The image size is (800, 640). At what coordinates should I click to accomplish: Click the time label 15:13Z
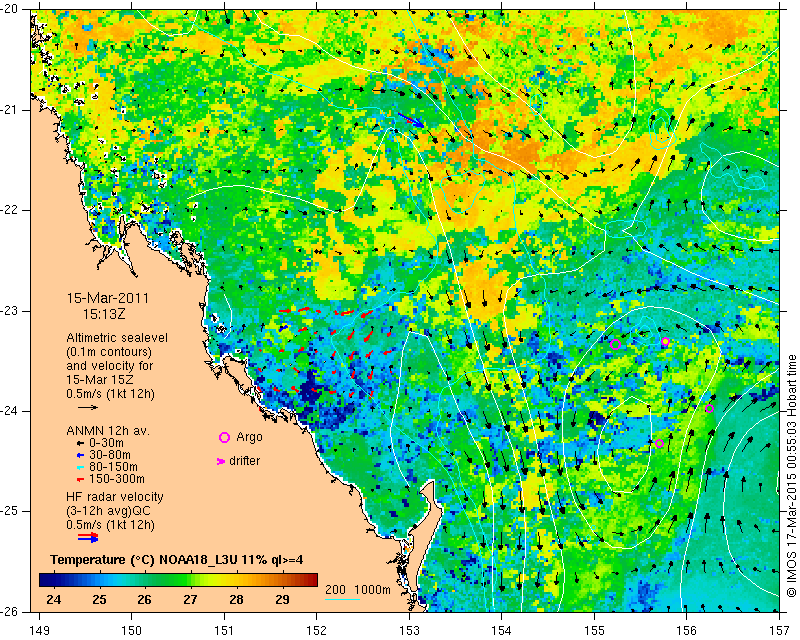pos(104,314)
